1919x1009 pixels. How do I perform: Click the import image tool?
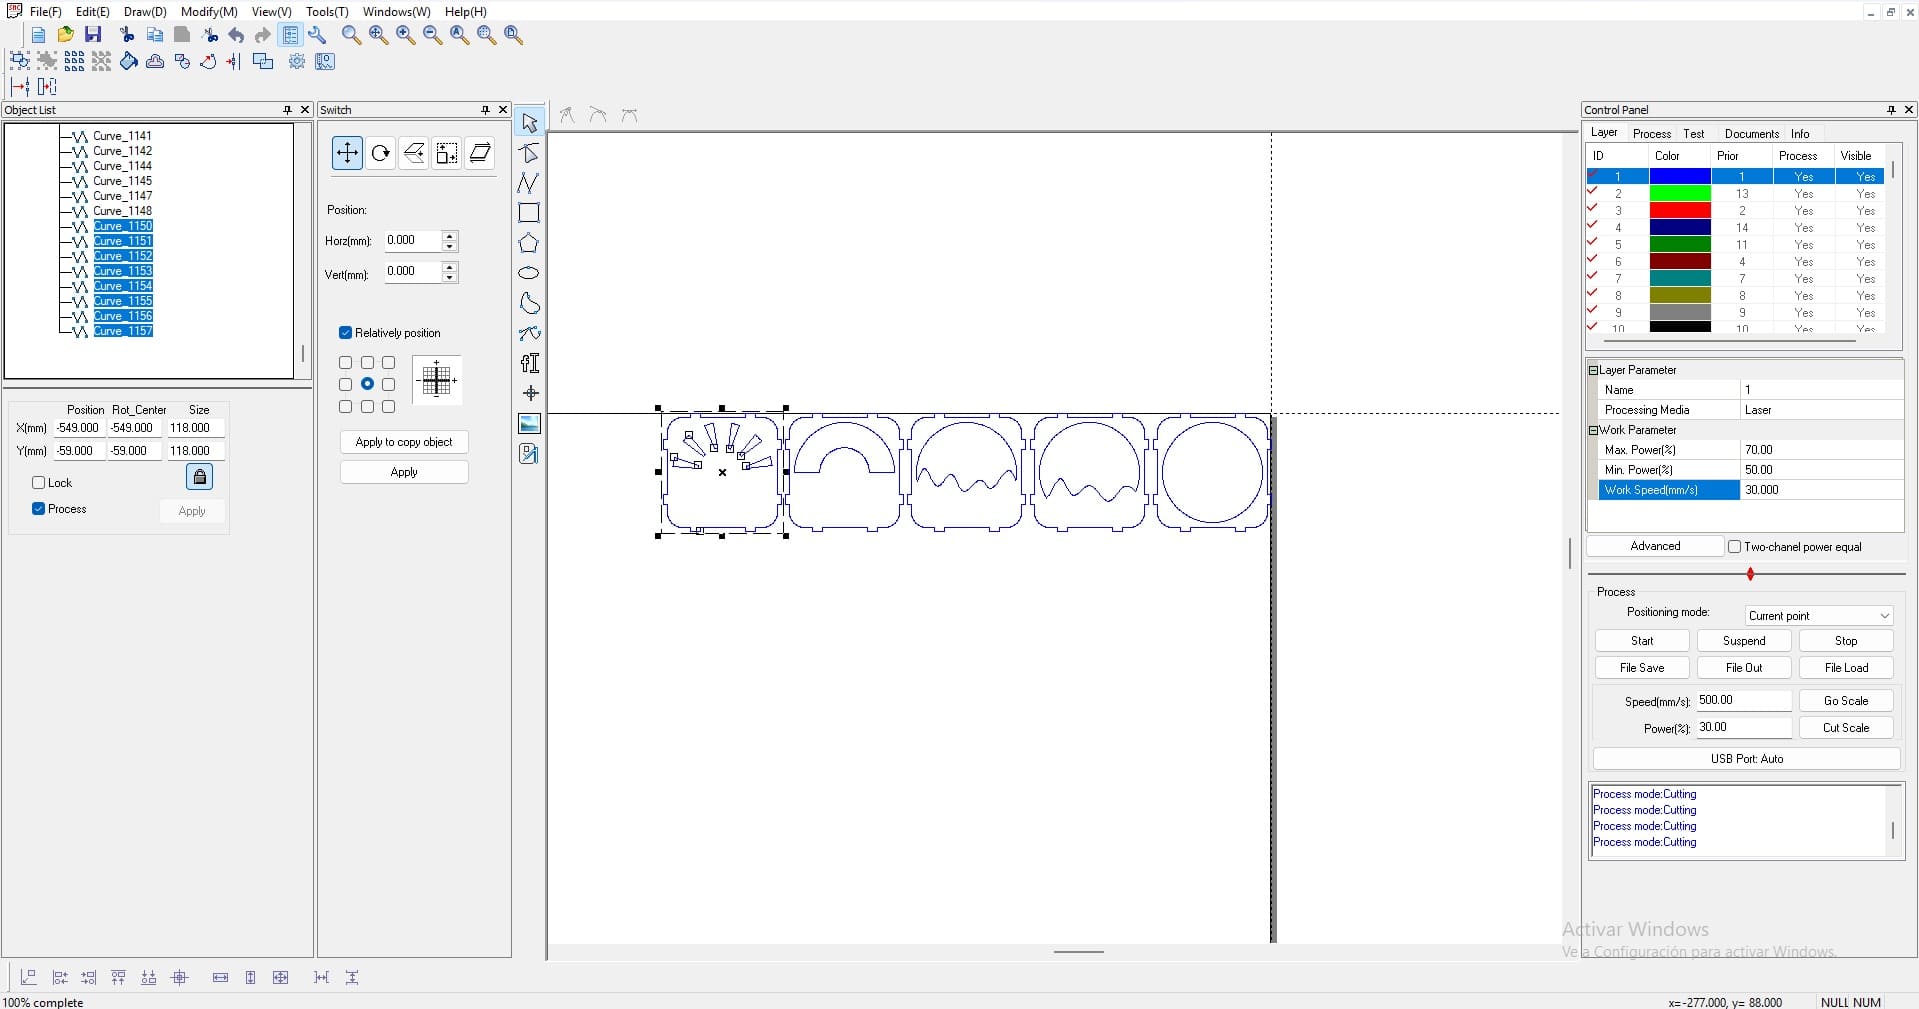coord(529,424)
